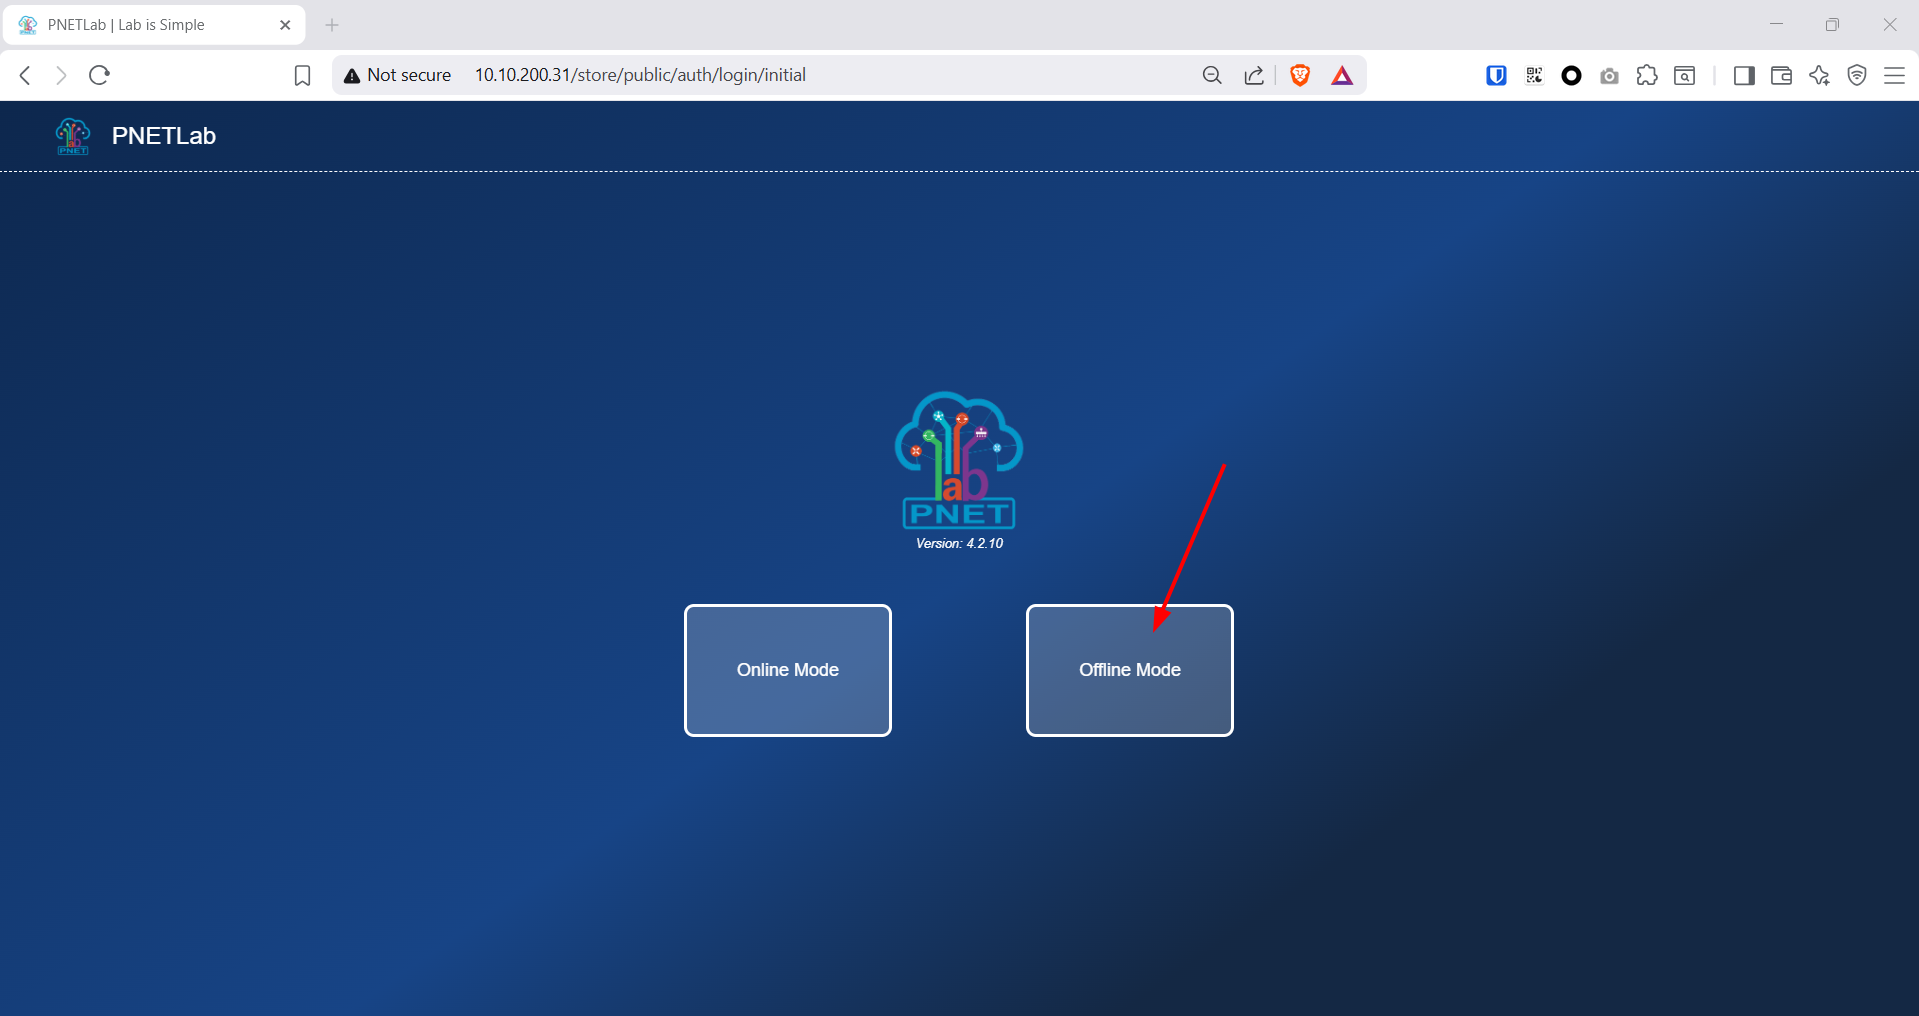Open the Bitwarden extension
This screenshot has height=1016, width=1919.
[x=1496, y=75]
